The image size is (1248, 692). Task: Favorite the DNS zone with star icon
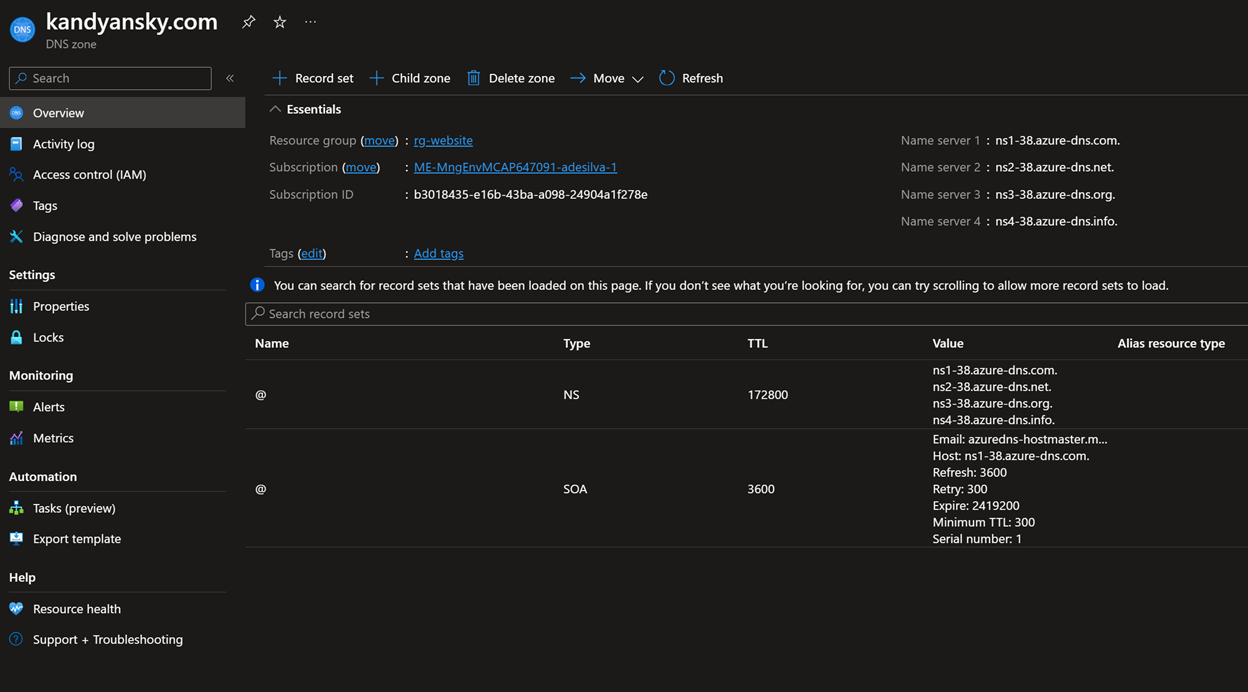[x=280, y=22]
